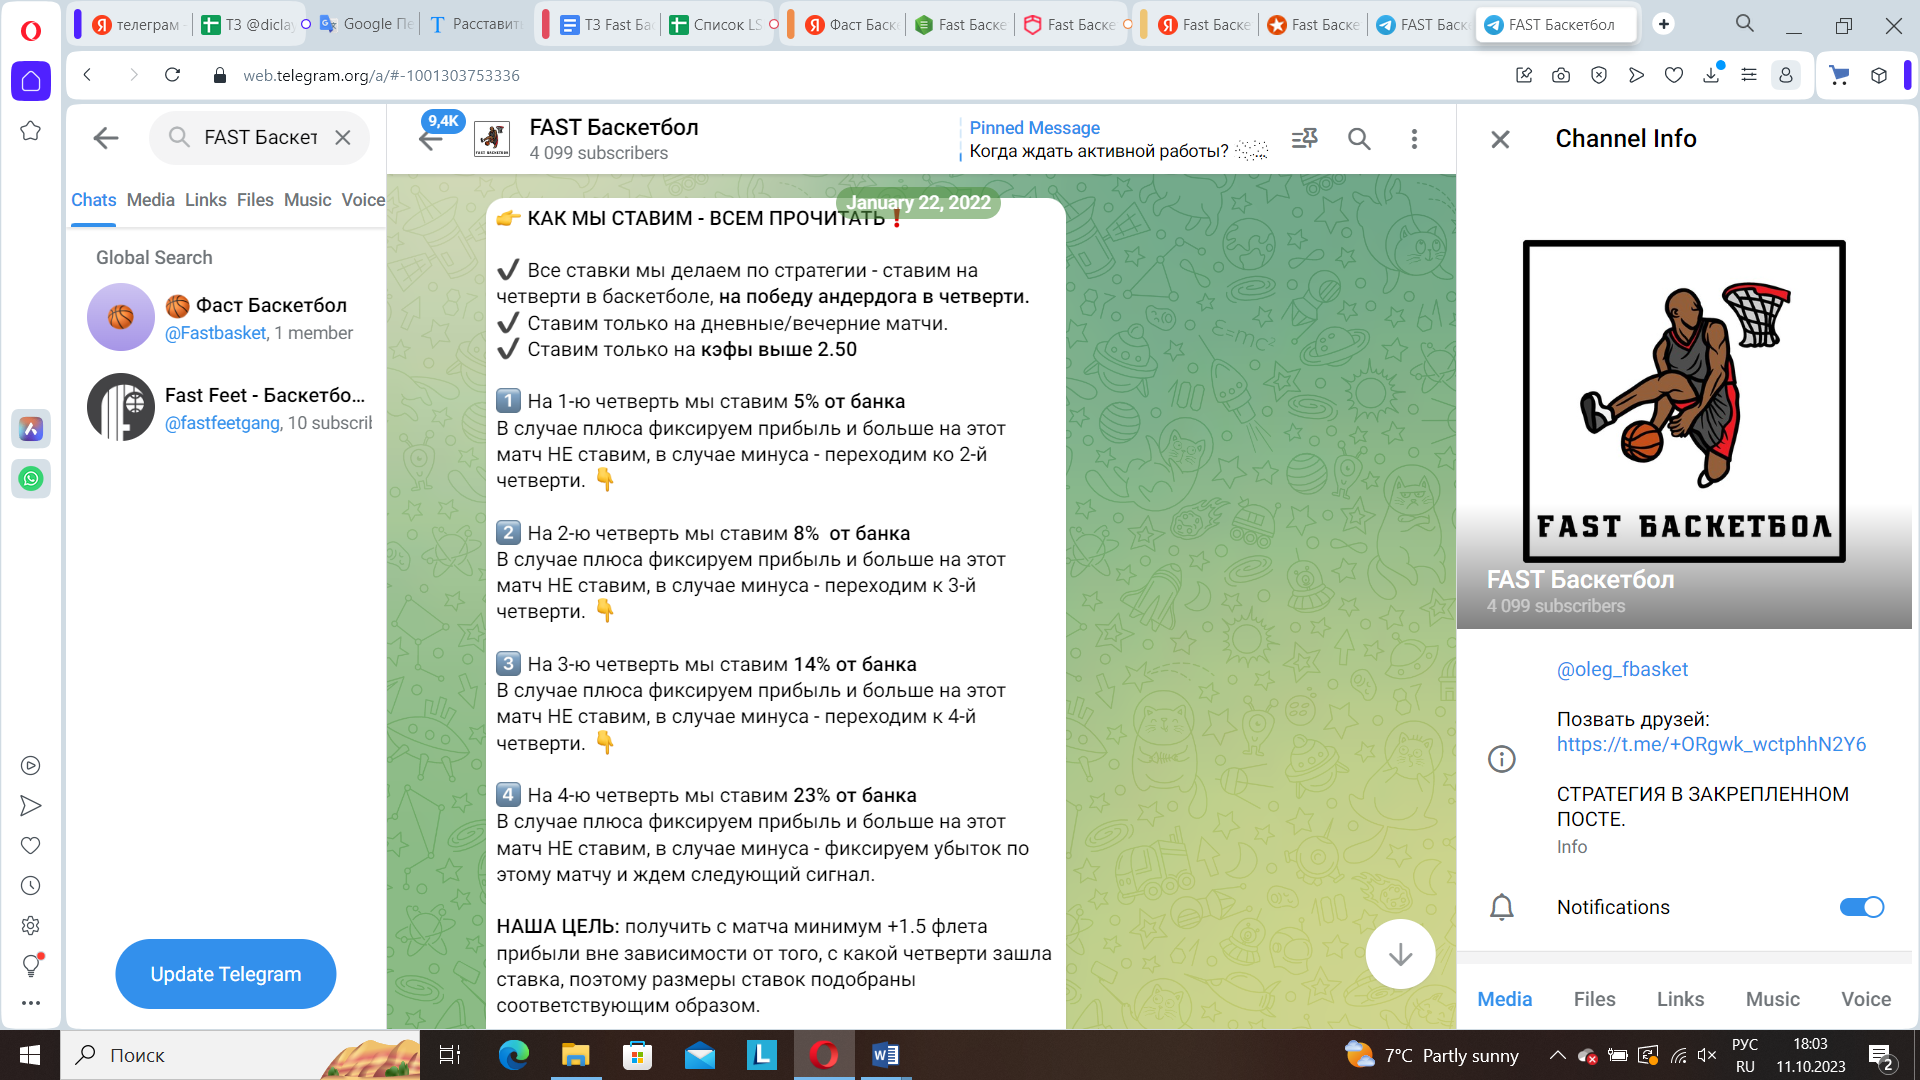The image size is (1920, 1080).
Task: Open Microsoft Edge from taskbar
Action: 513,1055
